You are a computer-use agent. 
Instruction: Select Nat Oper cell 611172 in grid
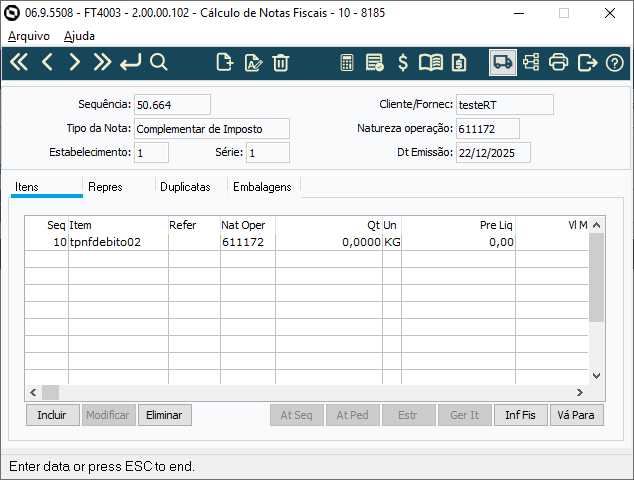click(247, 242)
